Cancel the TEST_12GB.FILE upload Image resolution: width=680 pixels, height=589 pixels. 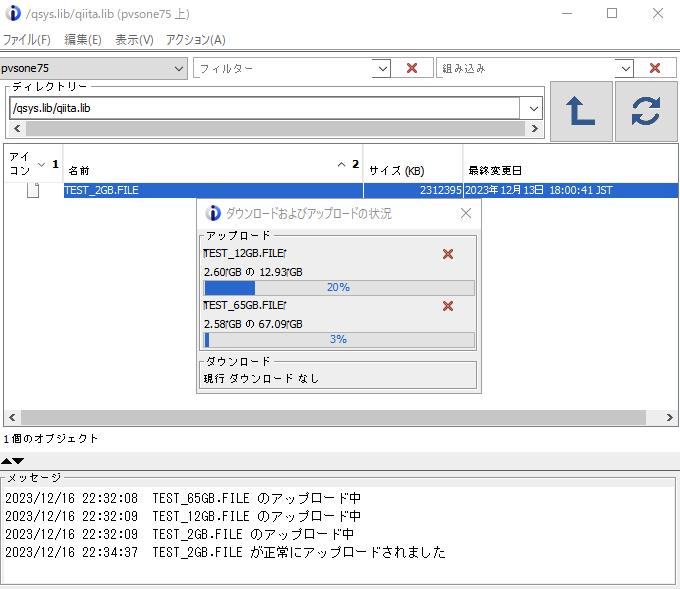click(448, 254)
